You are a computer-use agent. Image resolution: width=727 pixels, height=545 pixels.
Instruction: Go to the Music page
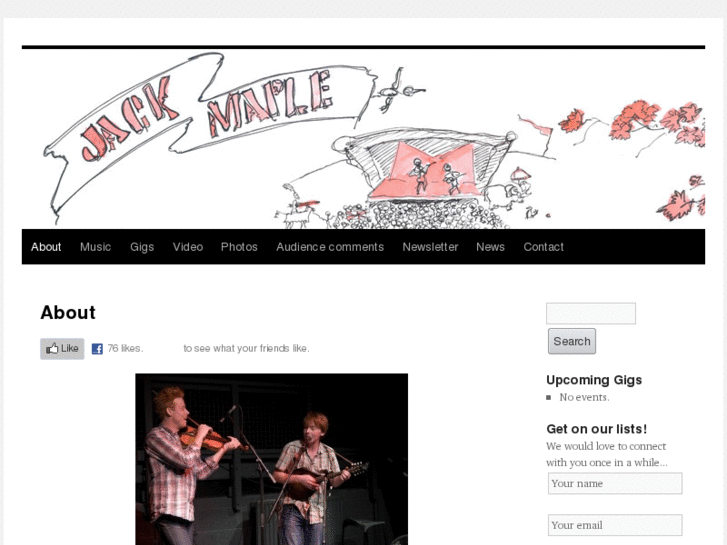tap(95, 247)
